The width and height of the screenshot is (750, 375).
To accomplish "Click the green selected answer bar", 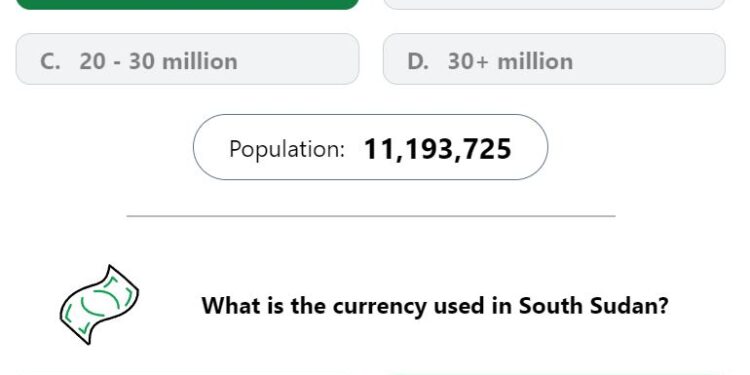I will coord(188,4).
